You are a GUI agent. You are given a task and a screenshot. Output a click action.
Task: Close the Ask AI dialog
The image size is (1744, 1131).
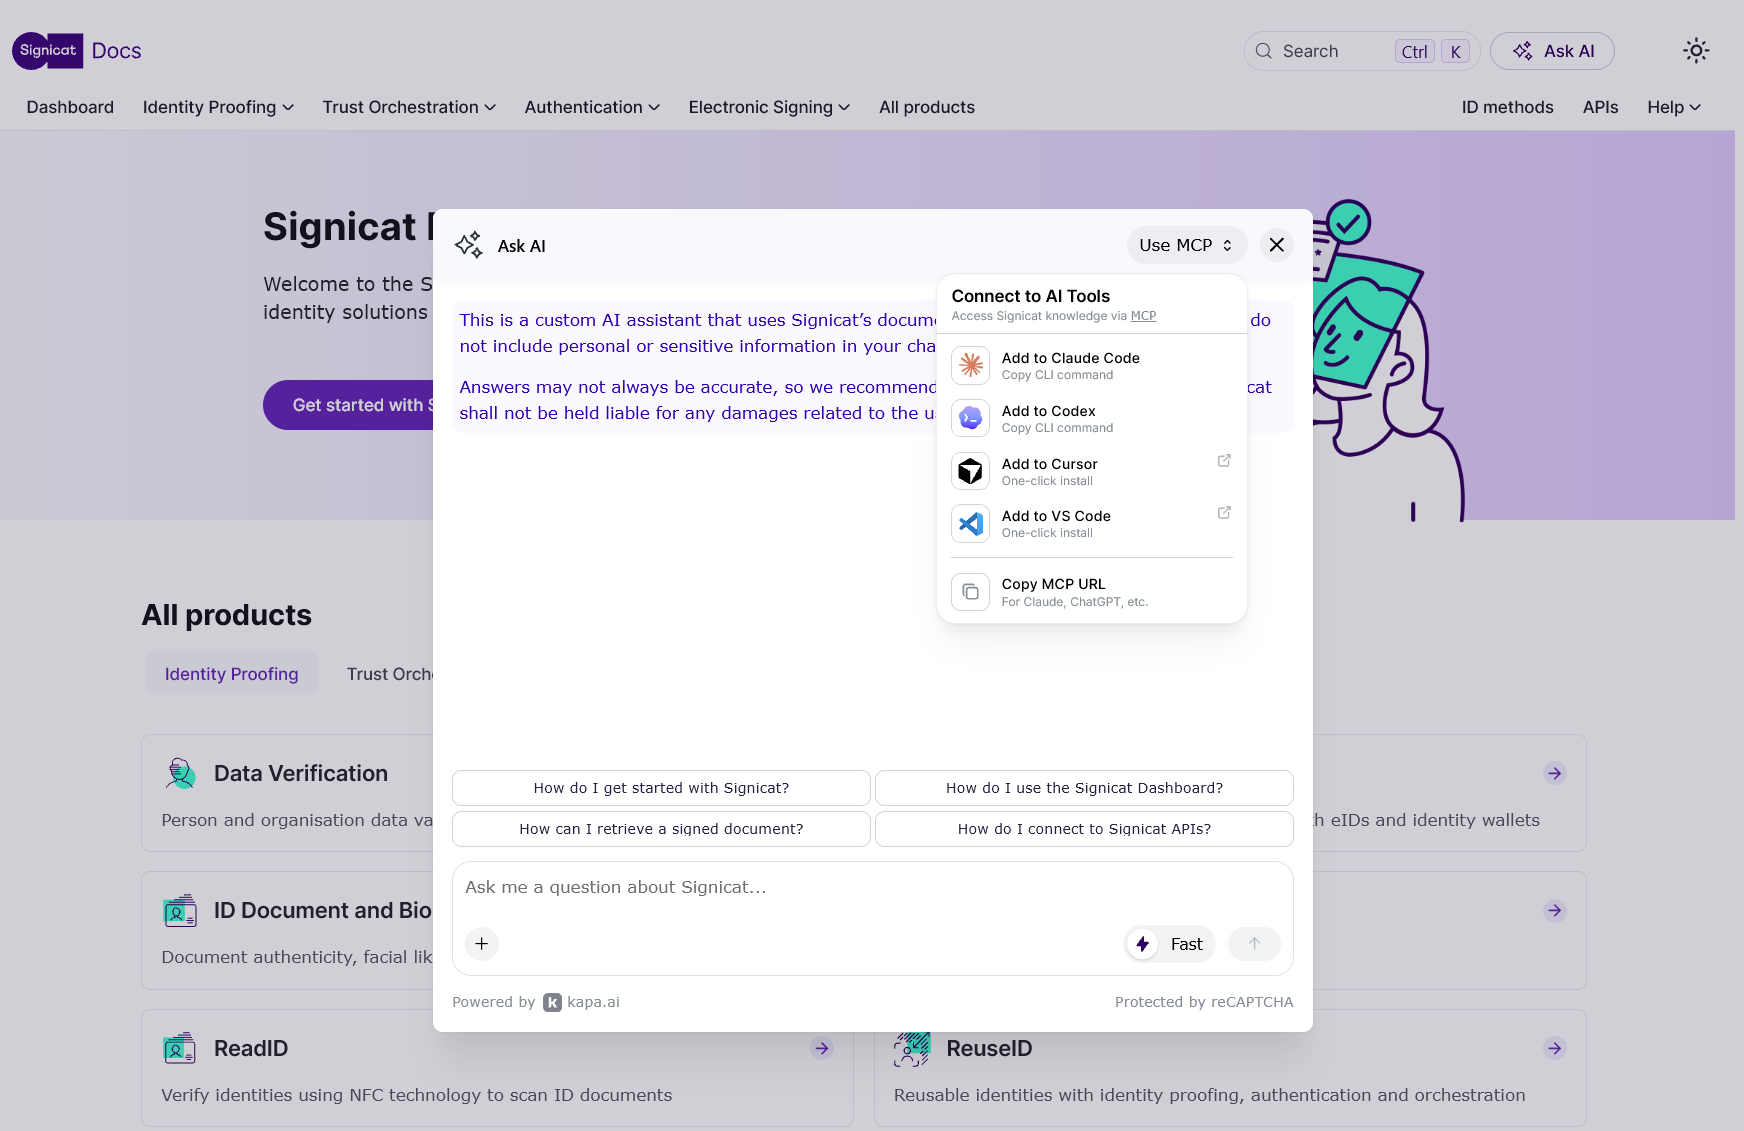tap(1277, 245)
